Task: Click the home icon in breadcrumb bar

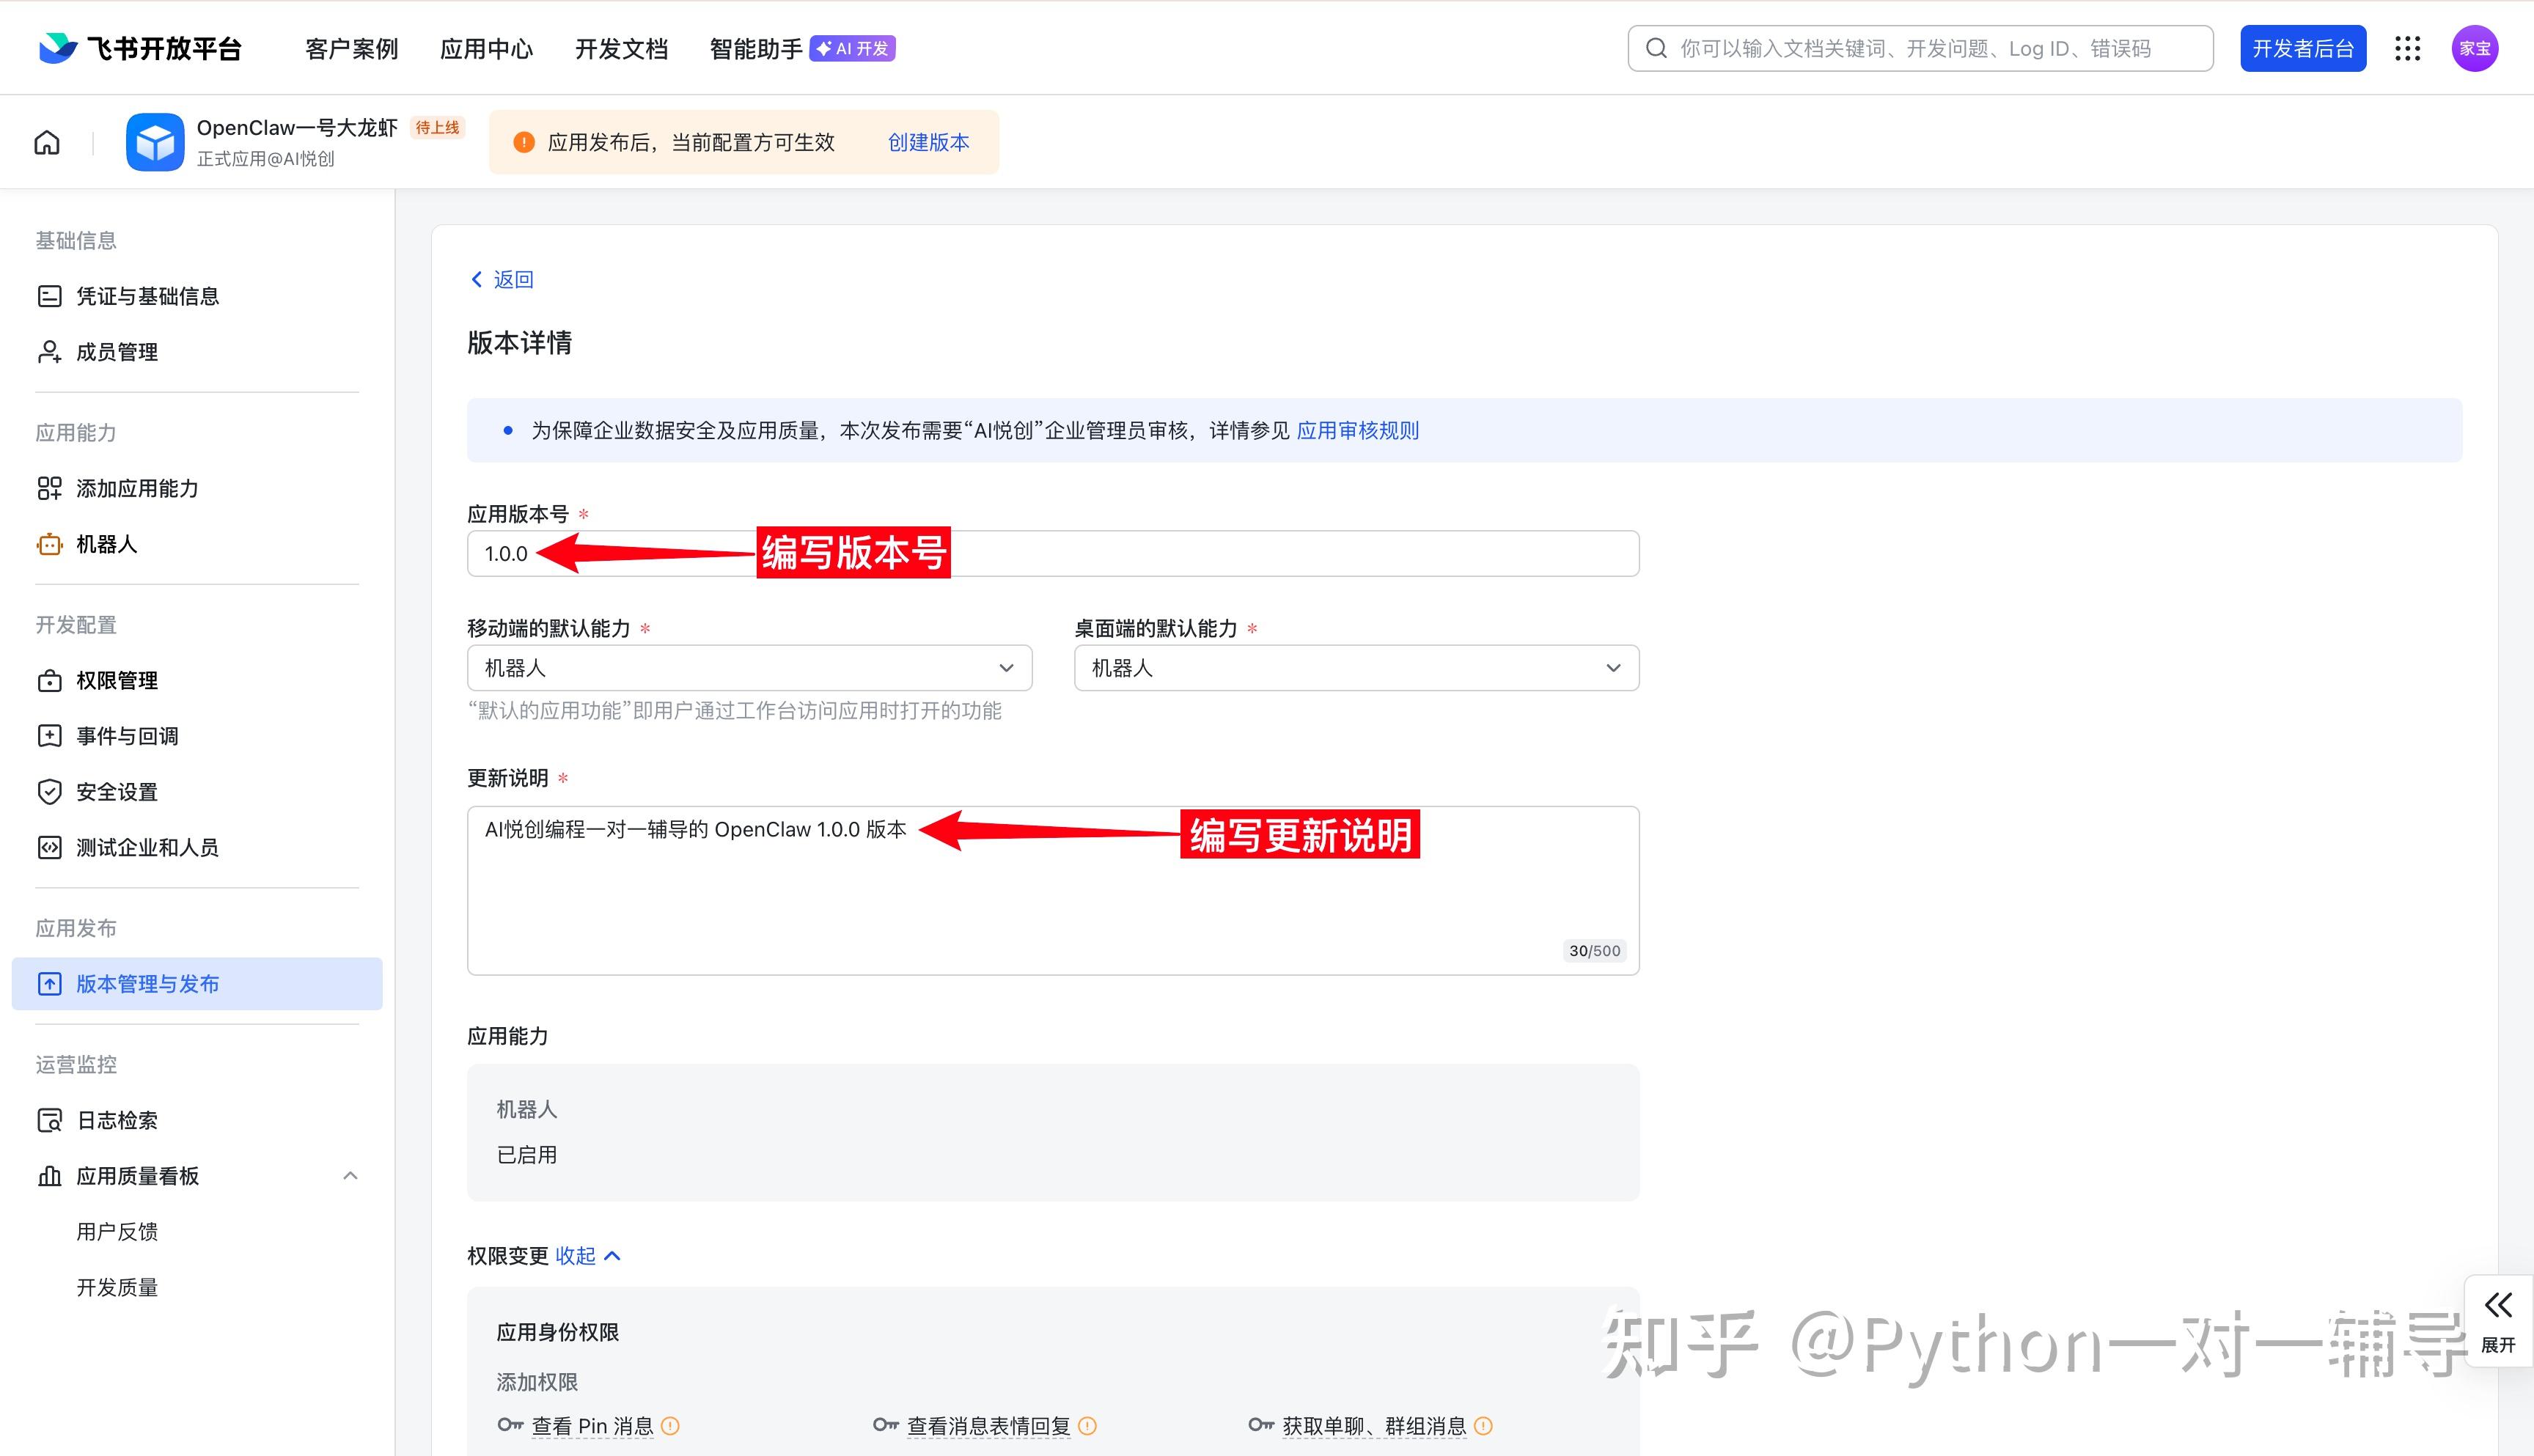Action: 47,143
